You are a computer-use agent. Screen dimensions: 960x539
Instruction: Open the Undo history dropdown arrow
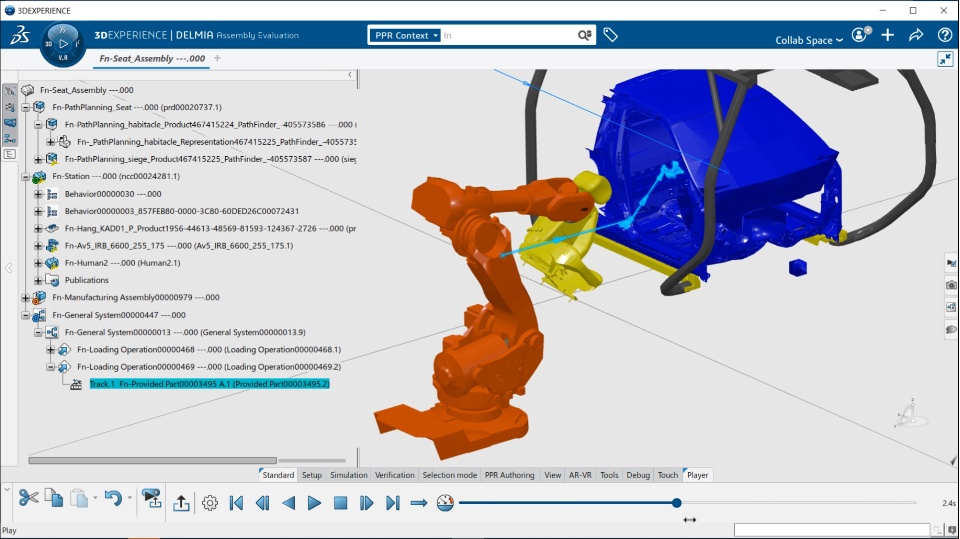coord(129,498)
